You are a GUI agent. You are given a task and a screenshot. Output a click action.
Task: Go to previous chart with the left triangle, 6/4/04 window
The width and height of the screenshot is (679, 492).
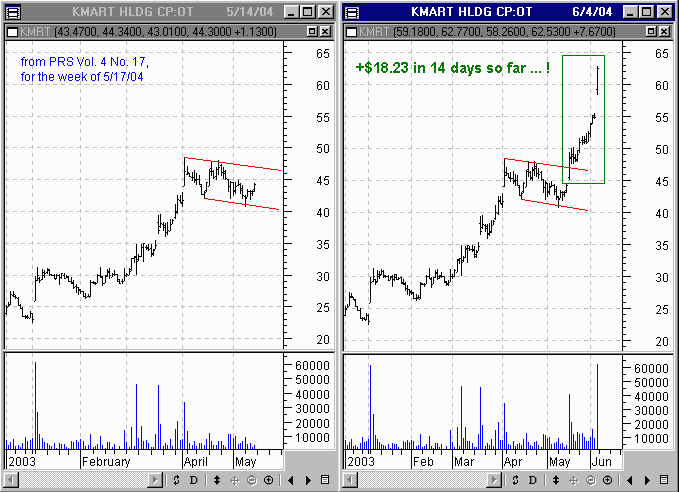pos(630,480)
